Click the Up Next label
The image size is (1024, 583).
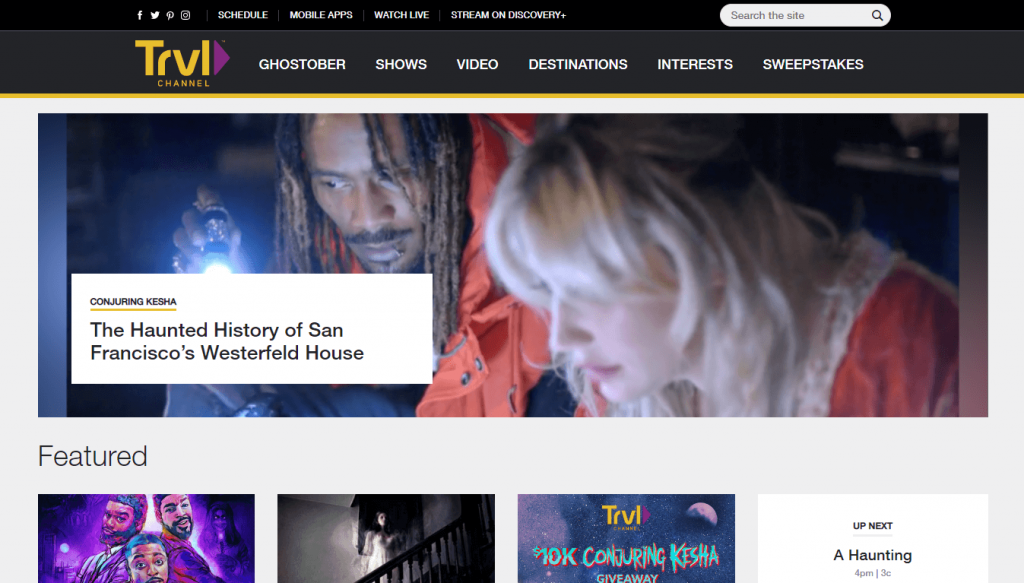point(872,526)
